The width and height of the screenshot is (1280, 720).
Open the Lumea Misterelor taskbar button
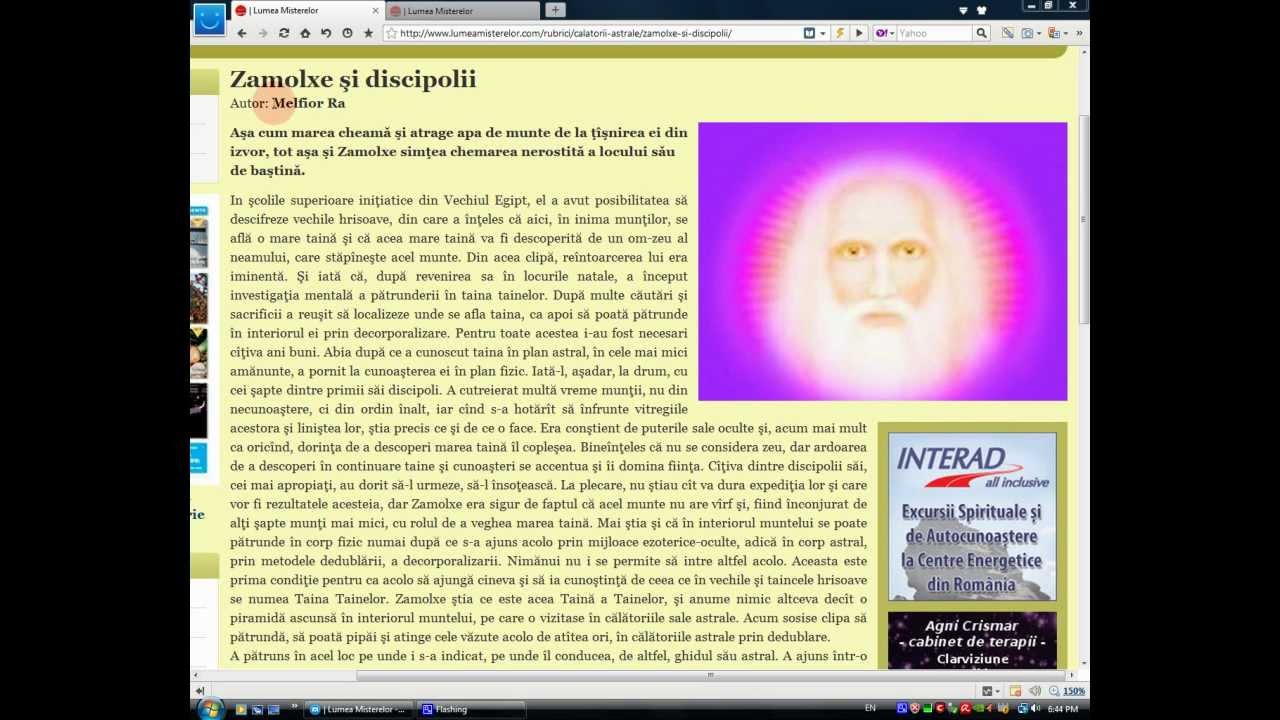point(358,709)
